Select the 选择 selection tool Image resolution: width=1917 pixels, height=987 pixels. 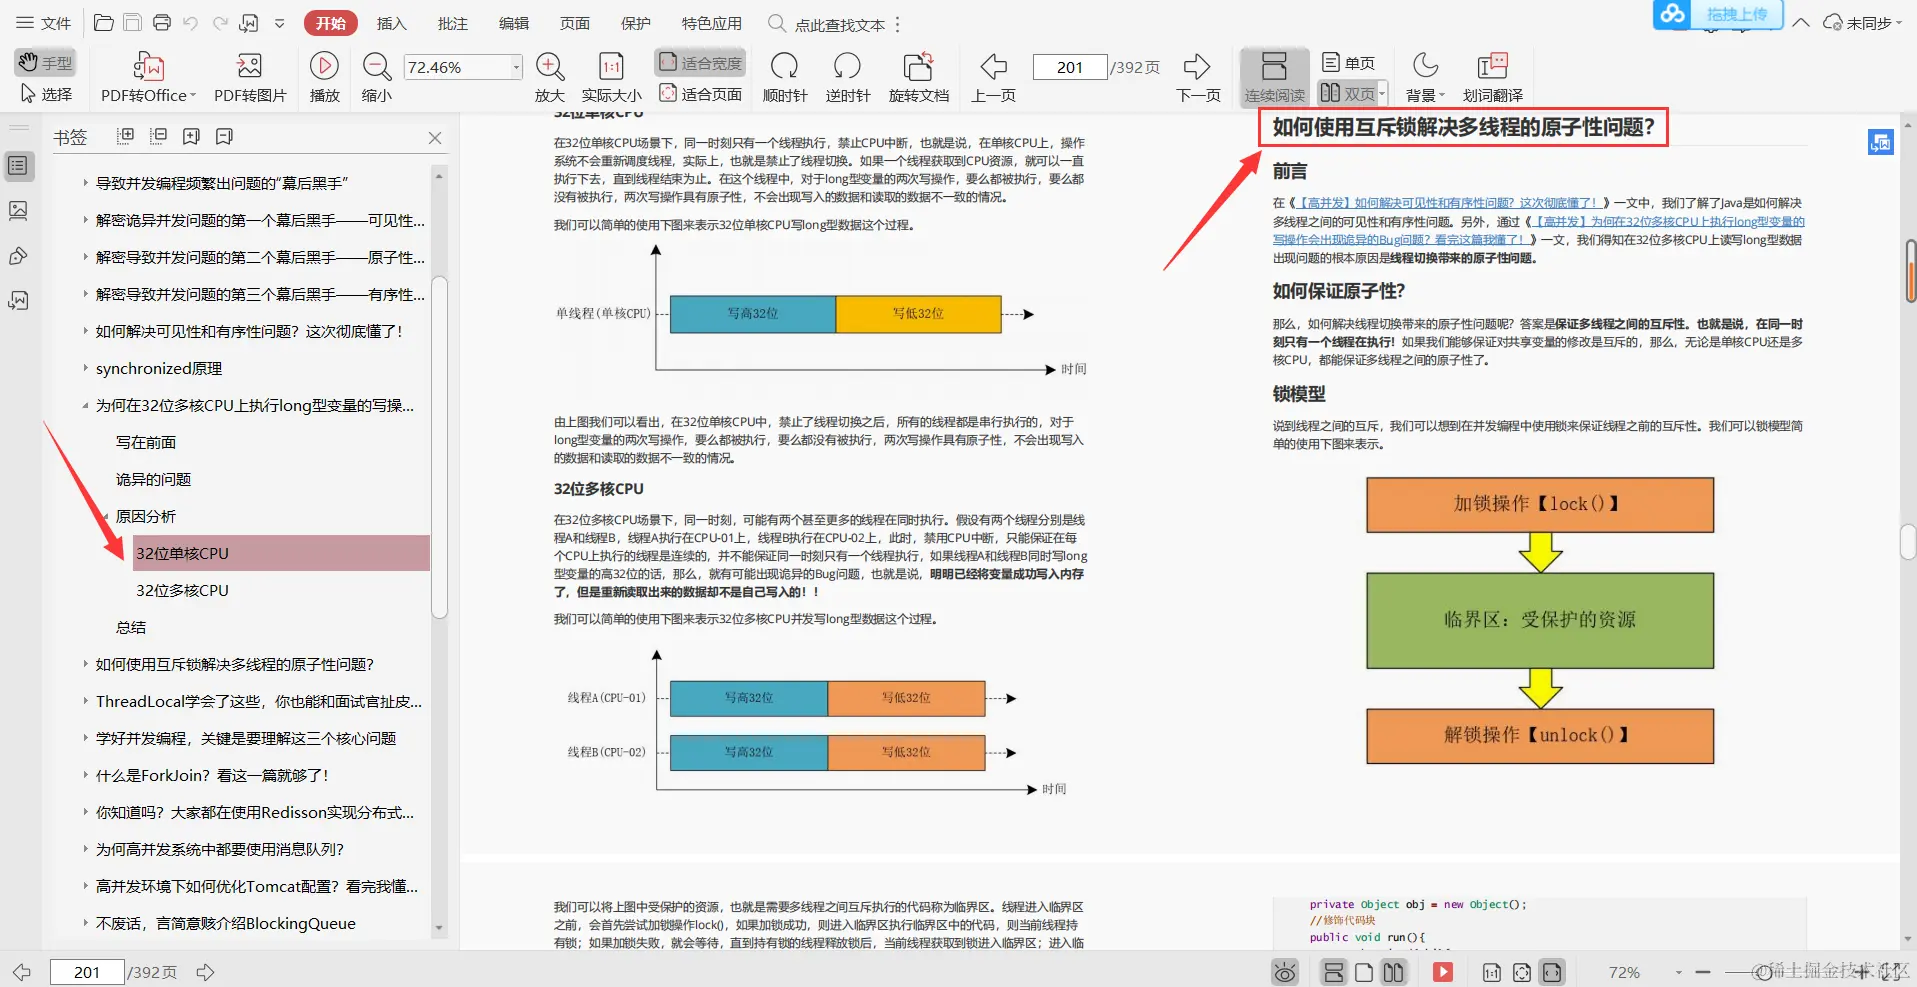[x=46, y=94]
